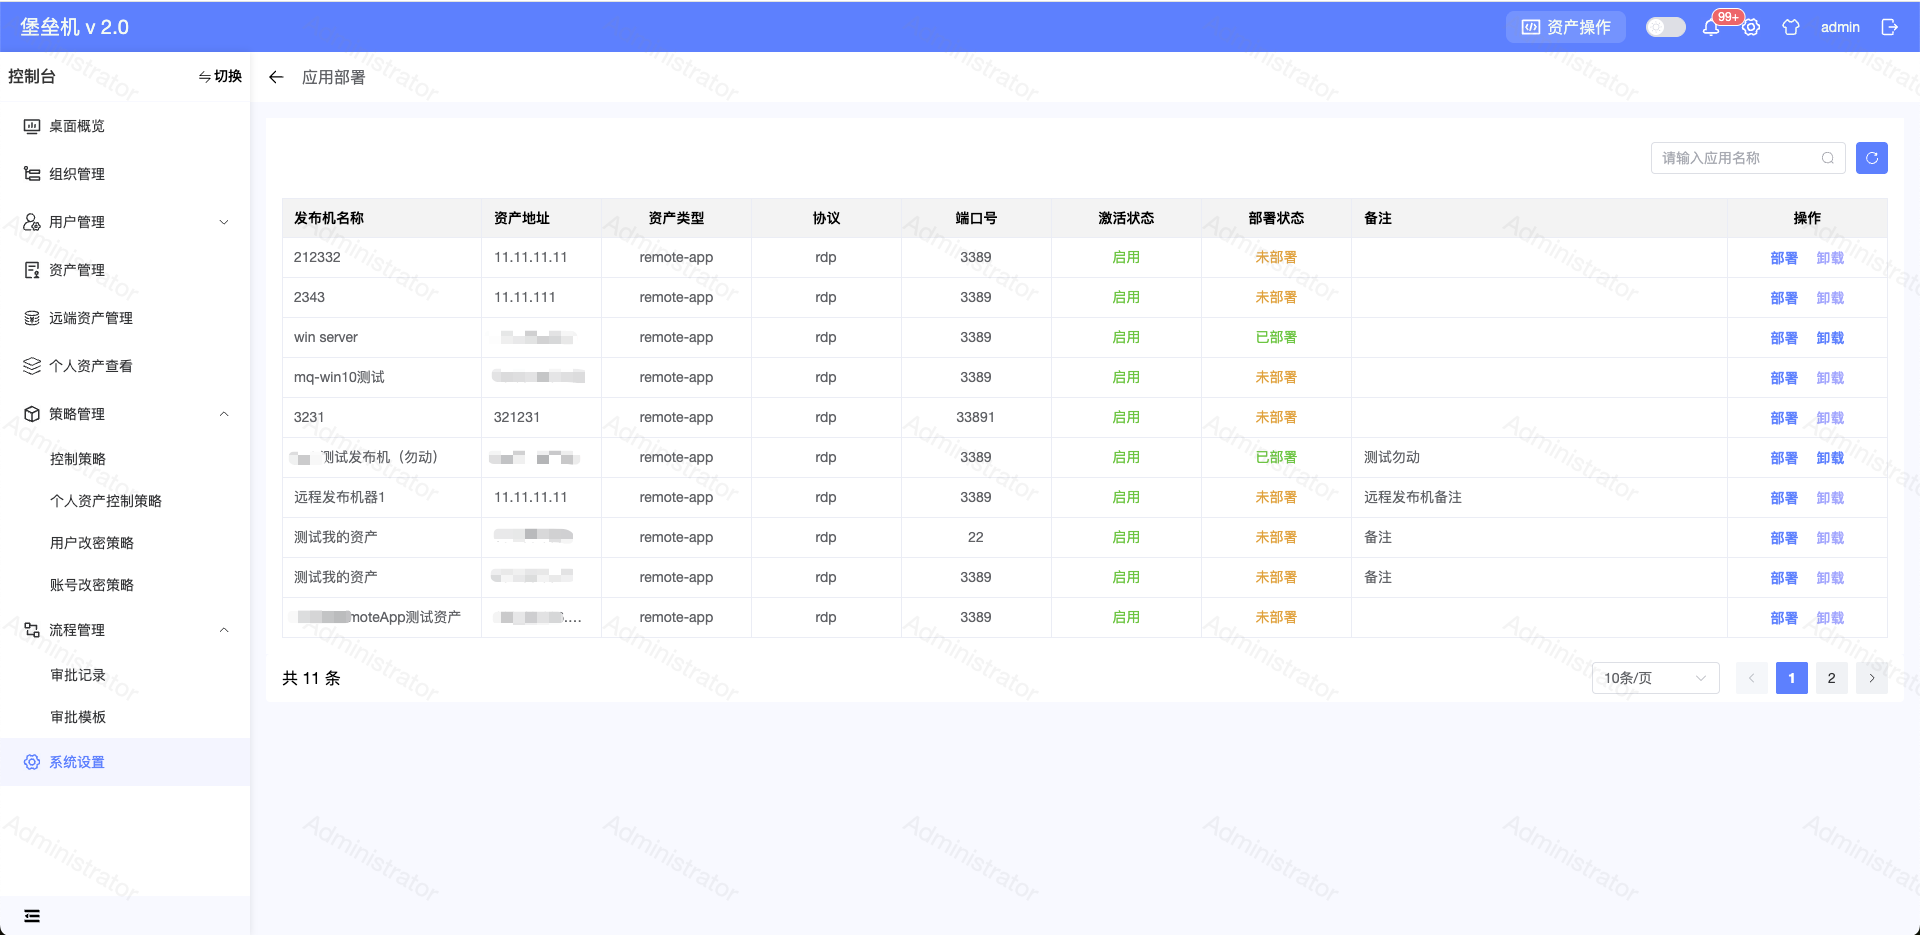Collapse the 策略管理 menu chevron
The image size is (1920, 935).
point(224,414)
